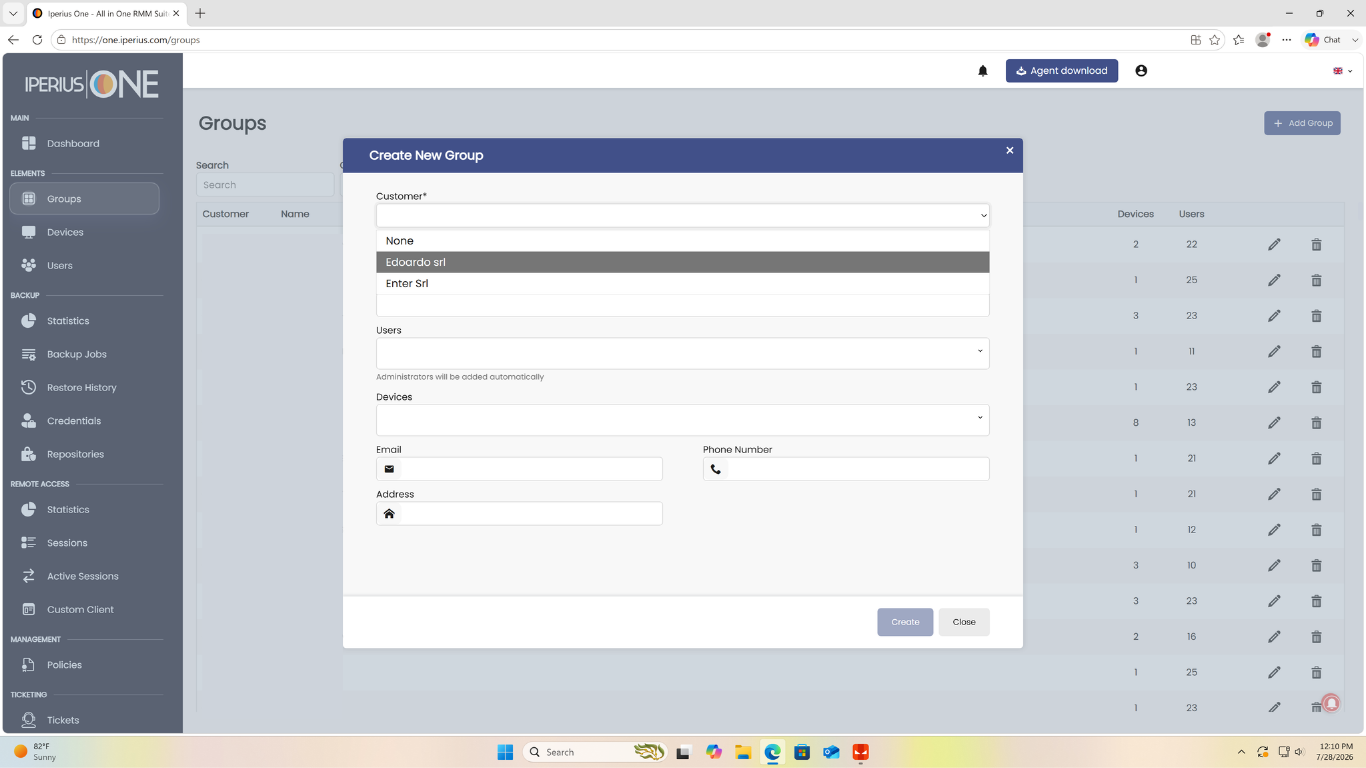Screen dimensions: 1366x768
Task: Click the Custom Client icon
Action: pos(29,609)
